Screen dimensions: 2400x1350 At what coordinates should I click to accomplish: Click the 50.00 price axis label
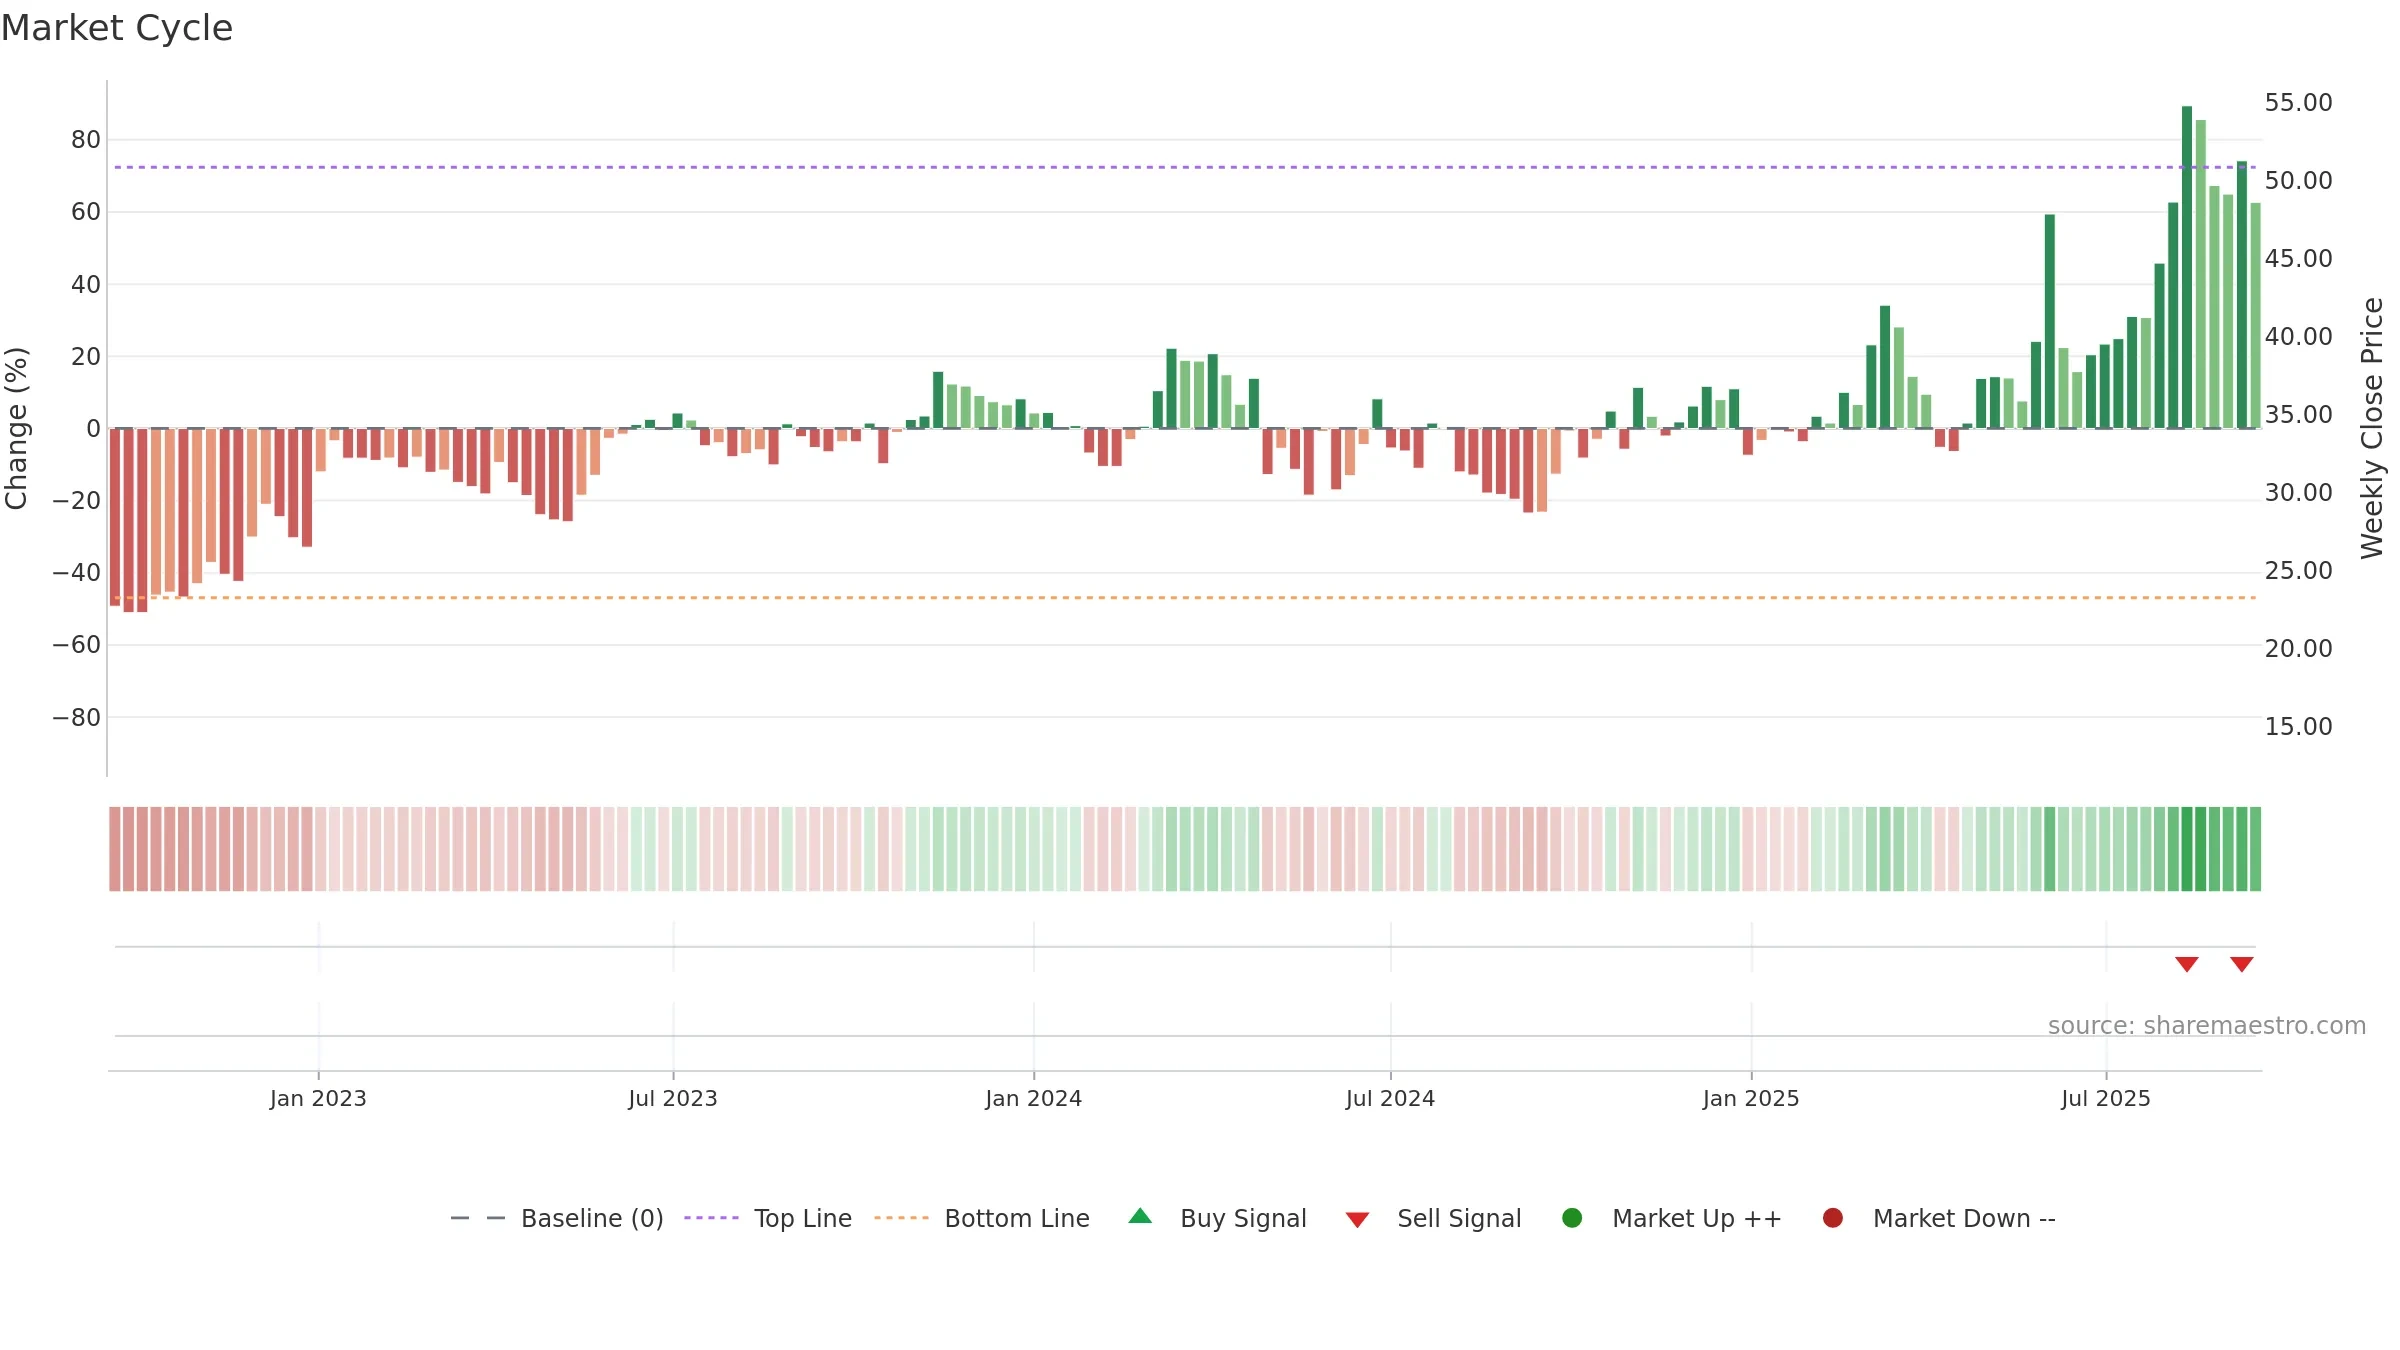point(2298,181)
